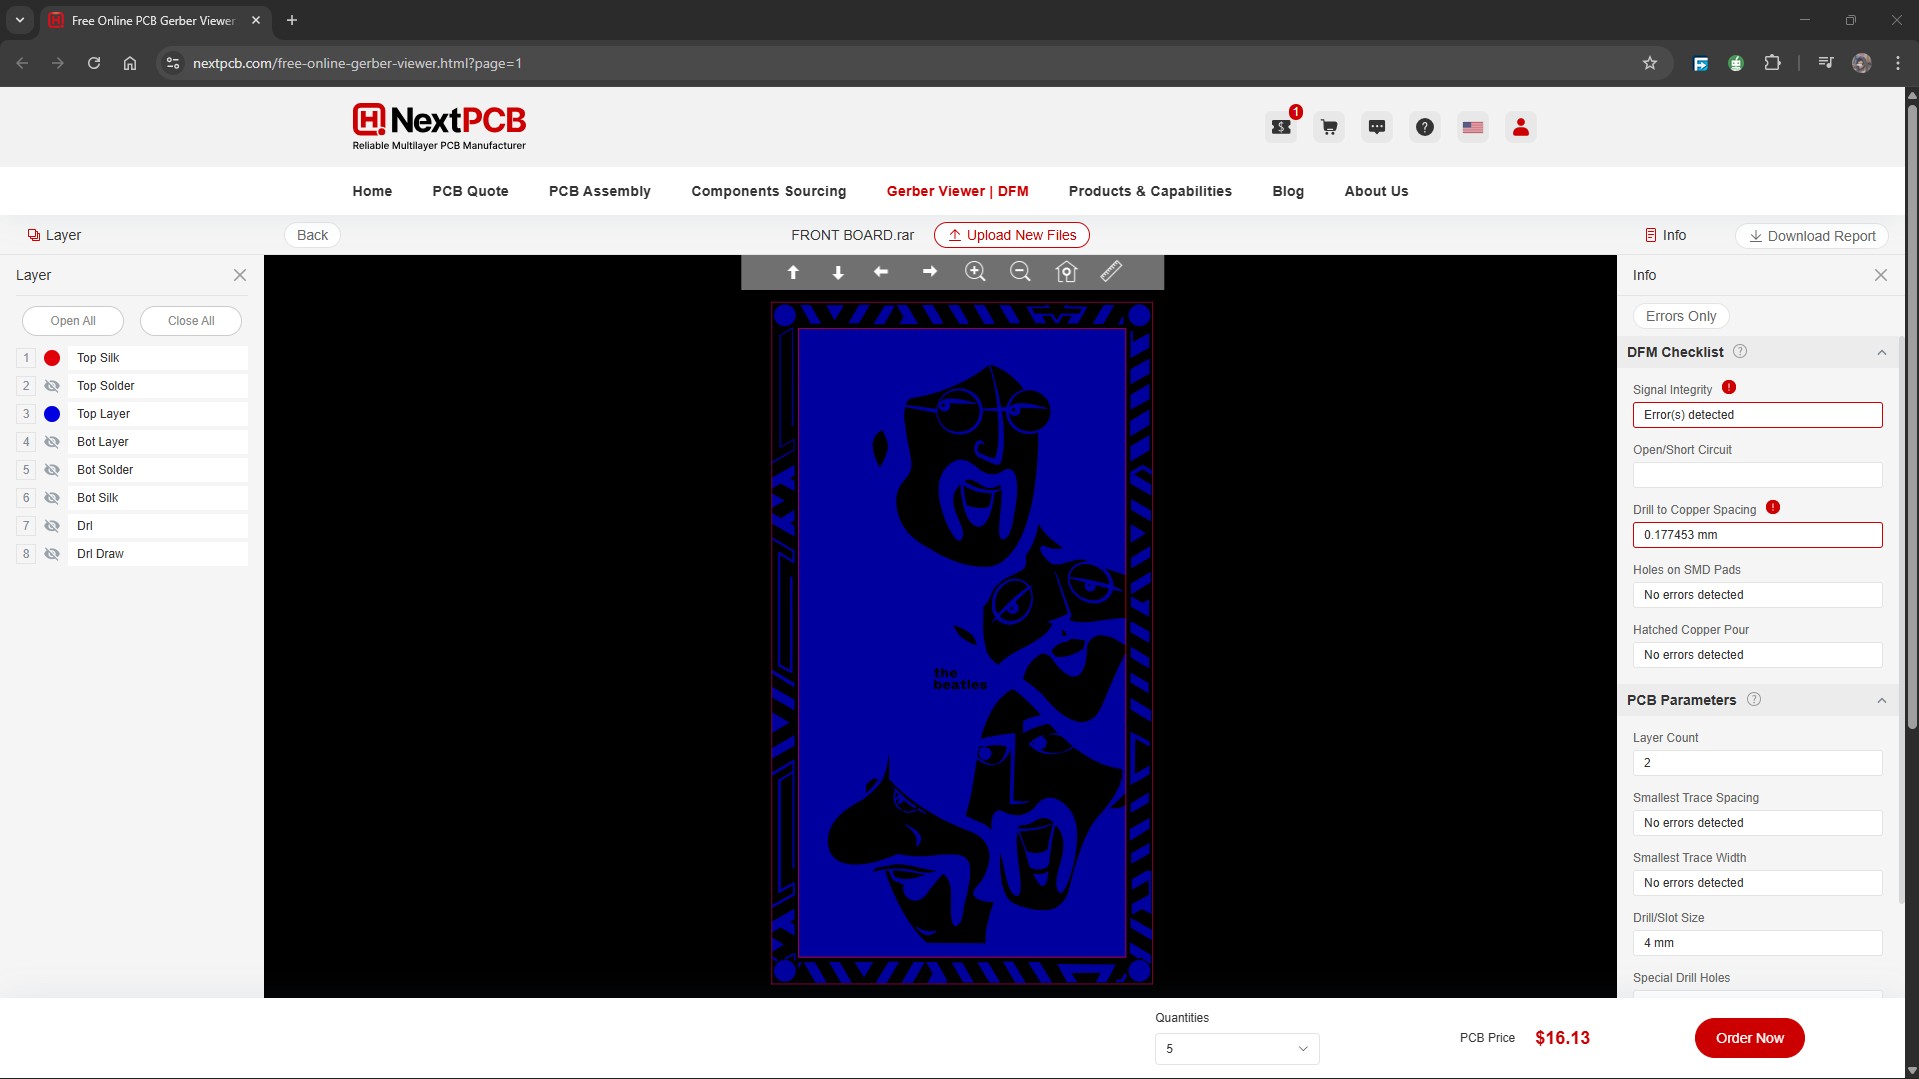Click the NextPCB logo

pyautogui.click(x=439, y=127)
